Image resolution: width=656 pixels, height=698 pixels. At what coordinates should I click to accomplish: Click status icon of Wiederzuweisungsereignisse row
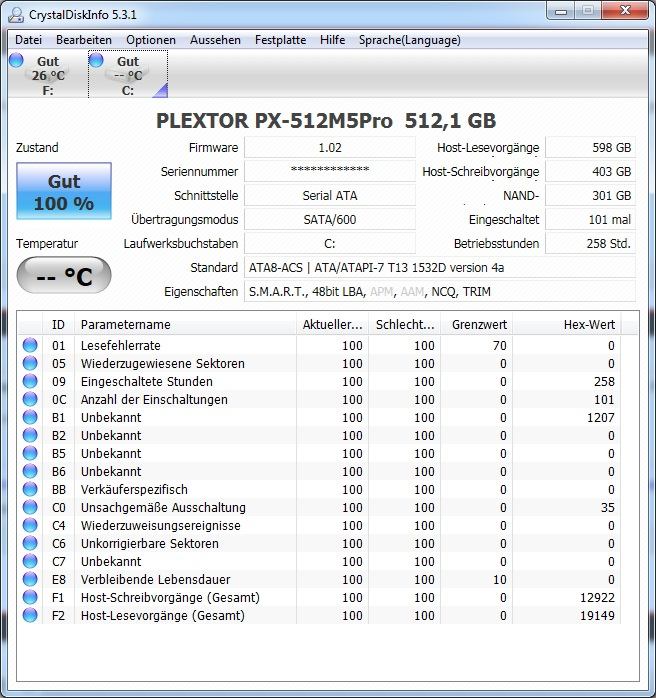(x=30, y=525)
